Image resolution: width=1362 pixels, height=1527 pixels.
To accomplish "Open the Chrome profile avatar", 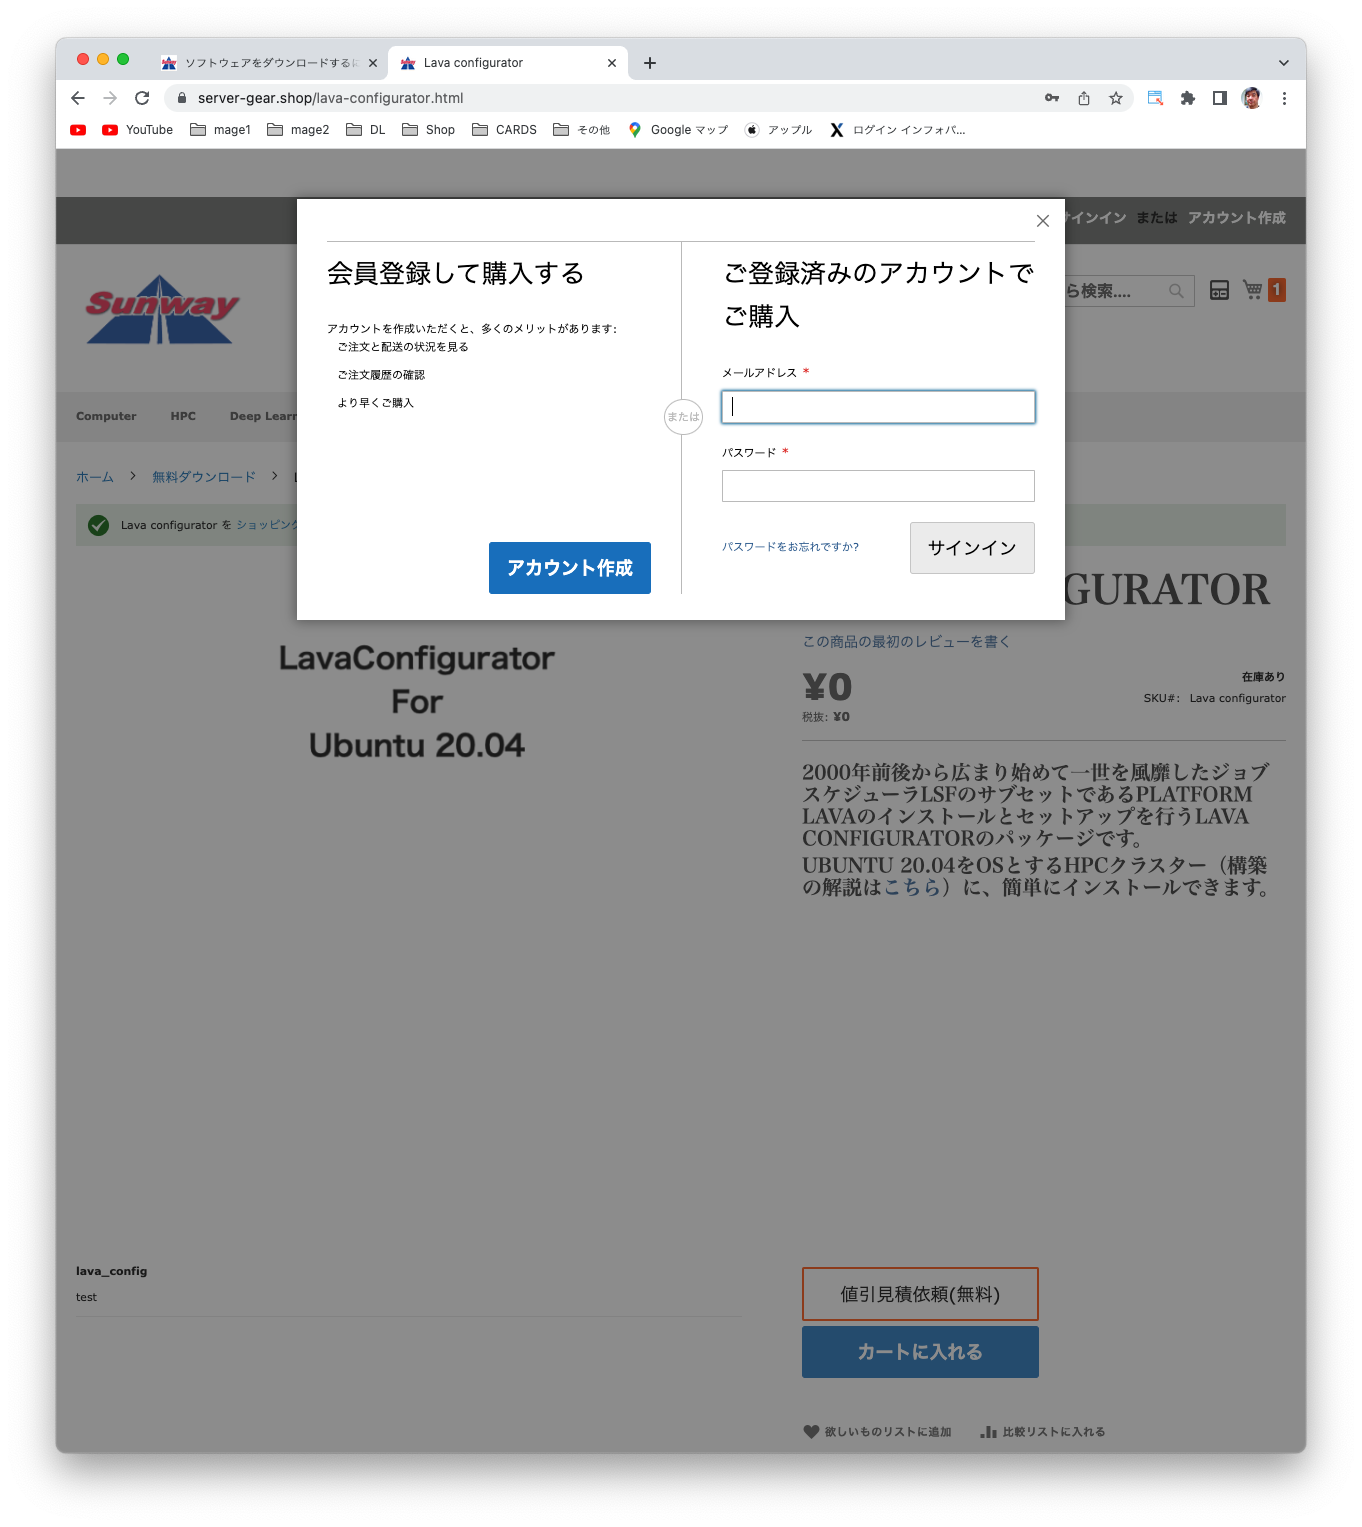I will click(x=1252, y=98).
